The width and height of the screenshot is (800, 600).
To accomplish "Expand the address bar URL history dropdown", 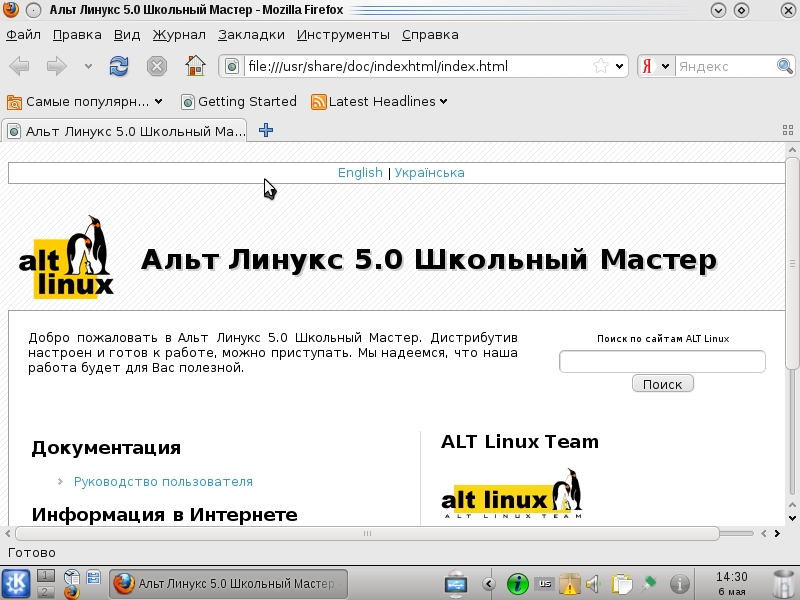I will click(619, 66).
